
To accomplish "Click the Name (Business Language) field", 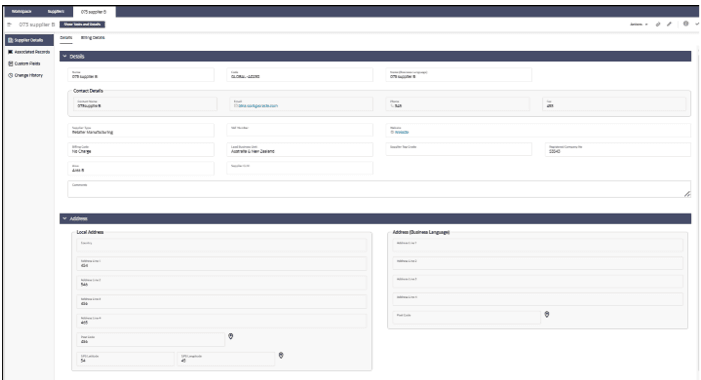I will 459,75.
